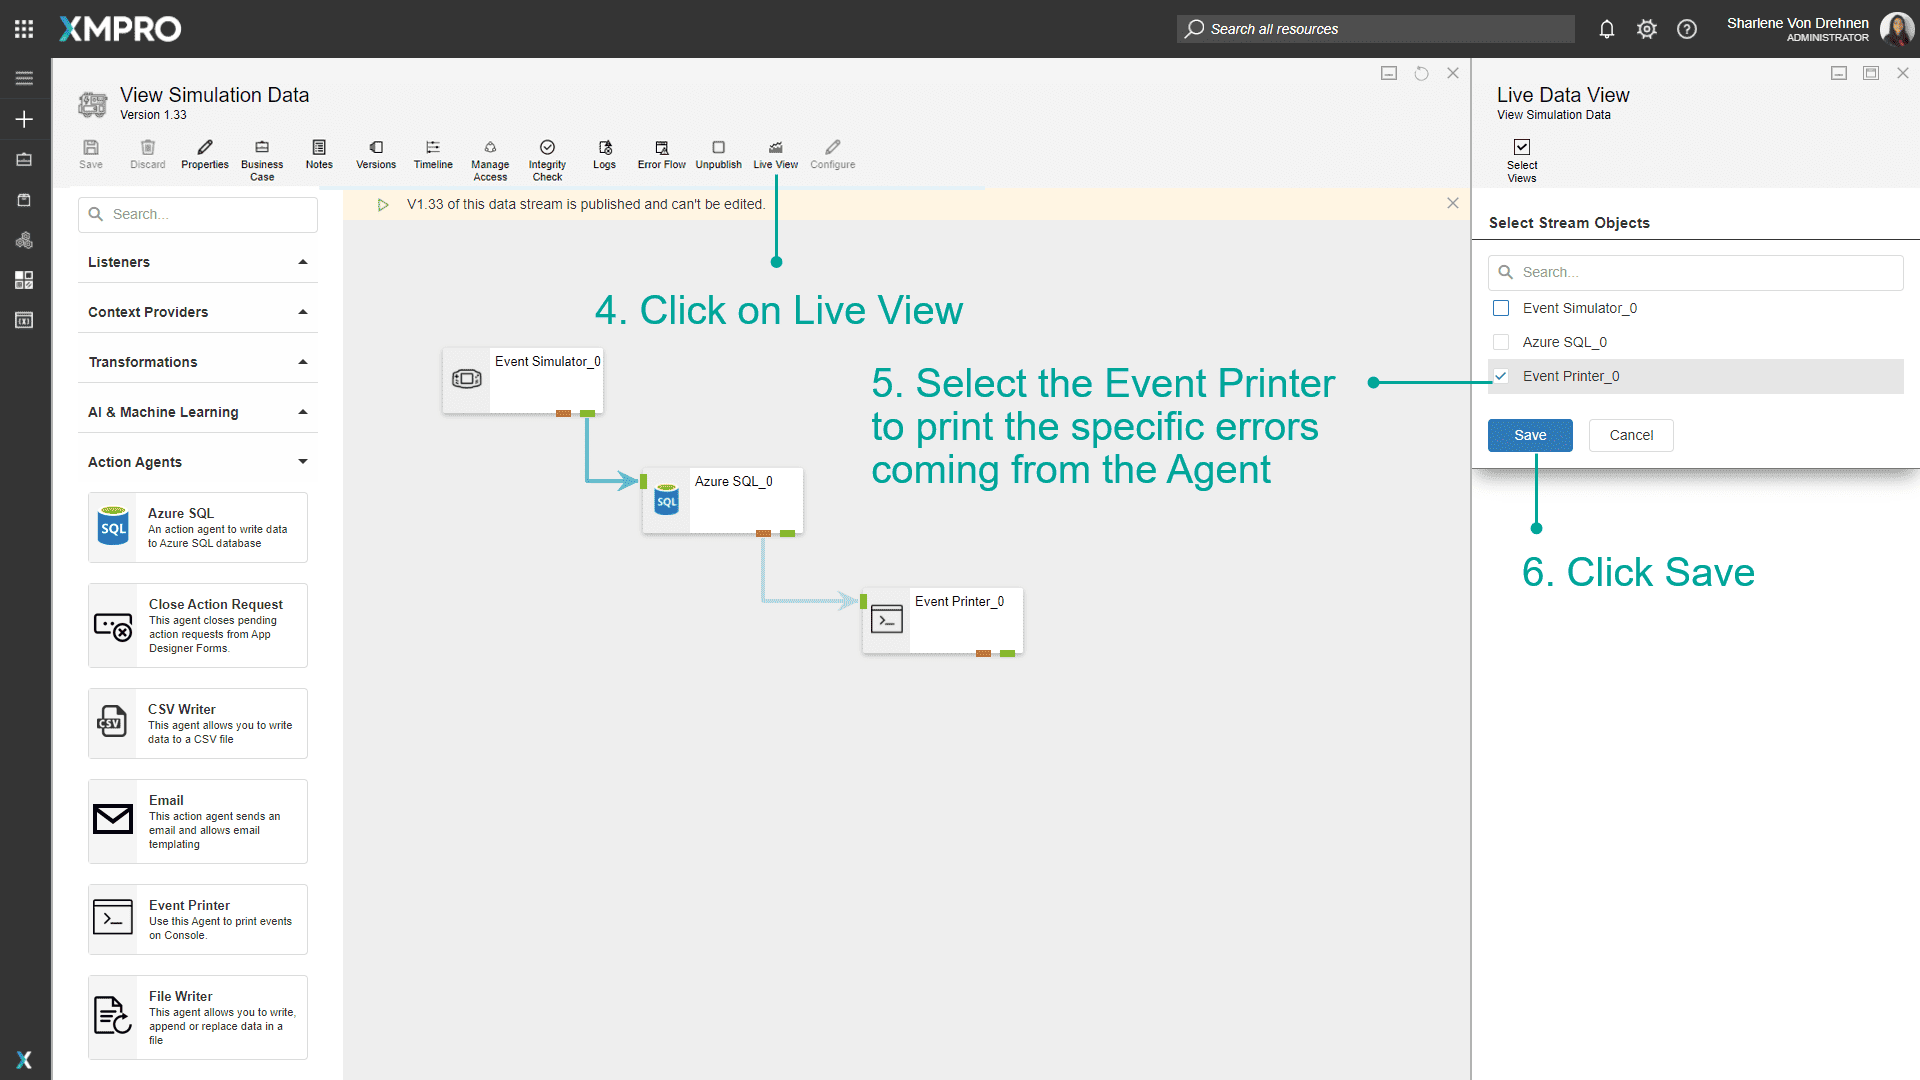
Task: Click the Timeline toolbar icon
Action: coord(433,155)
